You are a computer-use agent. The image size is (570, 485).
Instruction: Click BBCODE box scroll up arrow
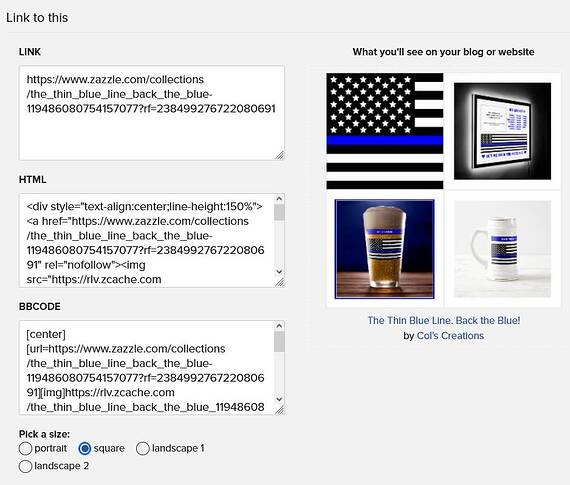pos(279,326)
